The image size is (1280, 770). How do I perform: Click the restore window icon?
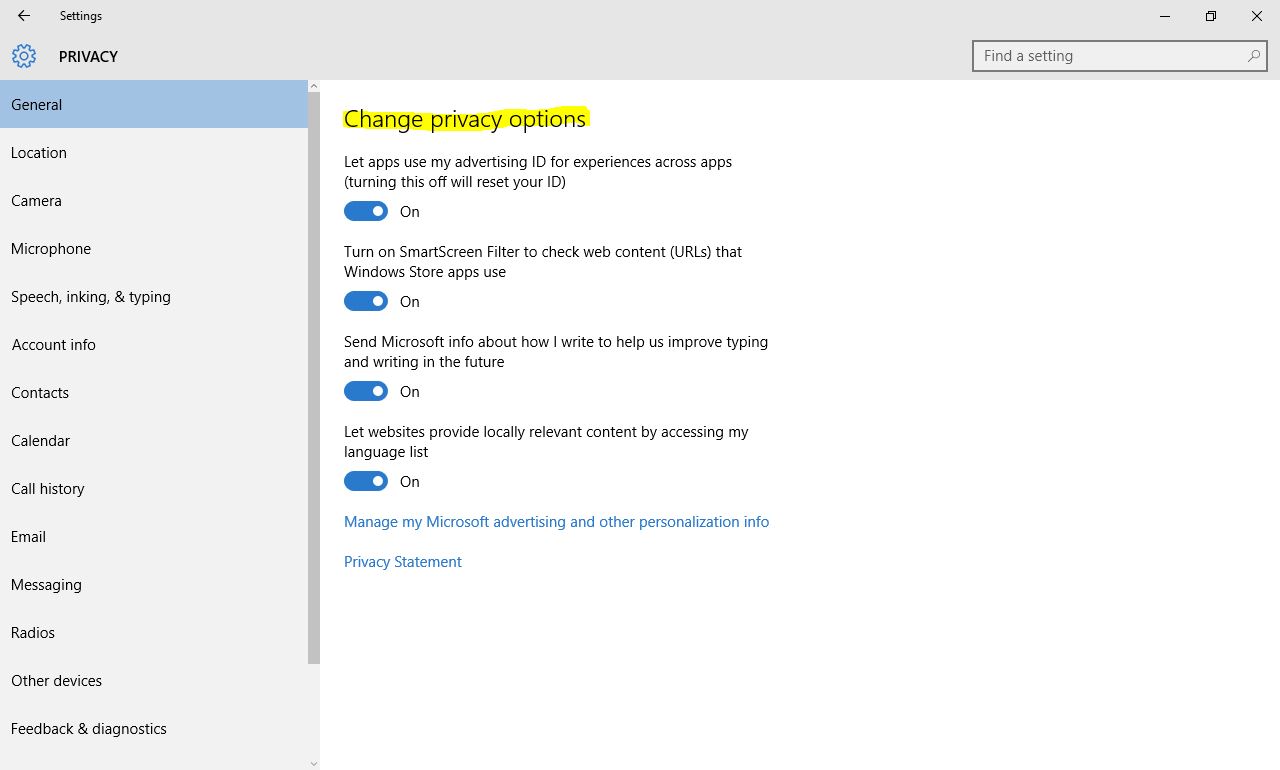[1210, 16]
